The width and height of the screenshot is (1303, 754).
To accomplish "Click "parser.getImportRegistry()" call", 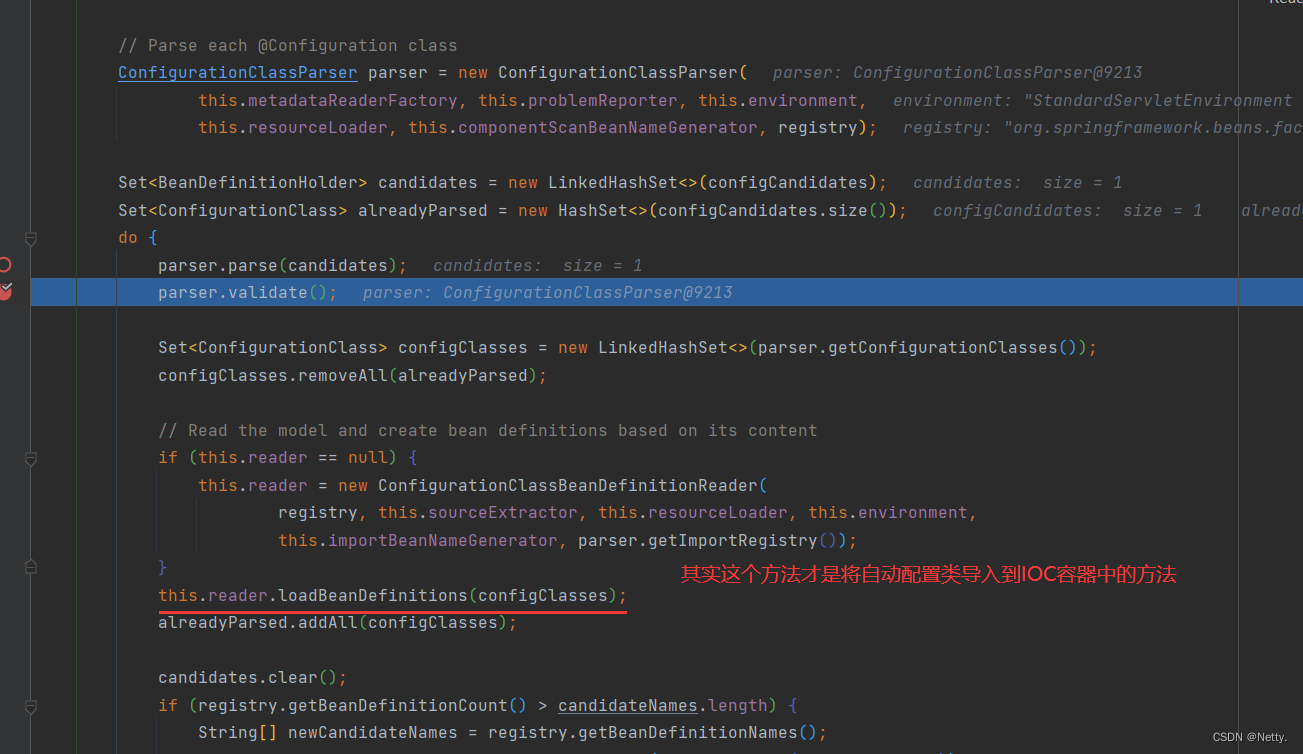I will 708,540.
